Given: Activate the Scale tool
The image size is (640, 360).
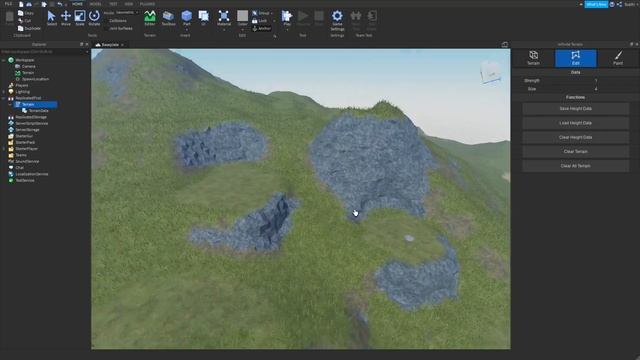Looking at the screenshot, I should (x=80, y=18).
